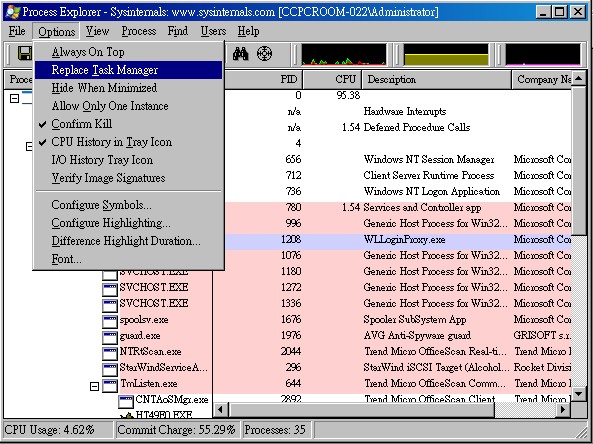Close the open Options menu
Image resolution: width=593 pixels, height=444 pixels.
click(x=56, y=31)
